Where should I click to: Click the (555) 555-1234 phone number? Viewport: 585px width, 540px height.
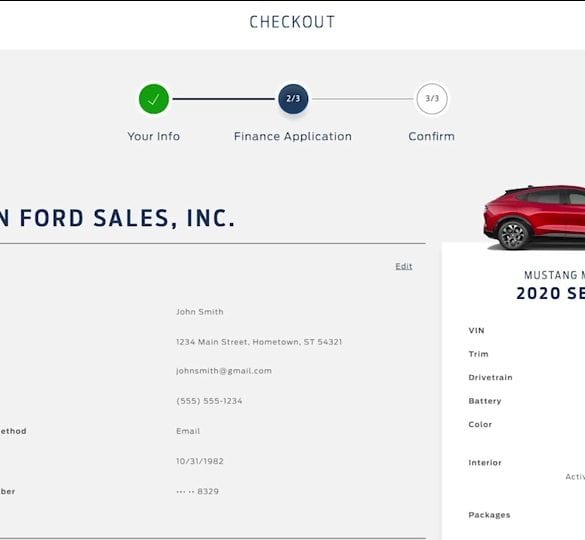coord(209,401)
